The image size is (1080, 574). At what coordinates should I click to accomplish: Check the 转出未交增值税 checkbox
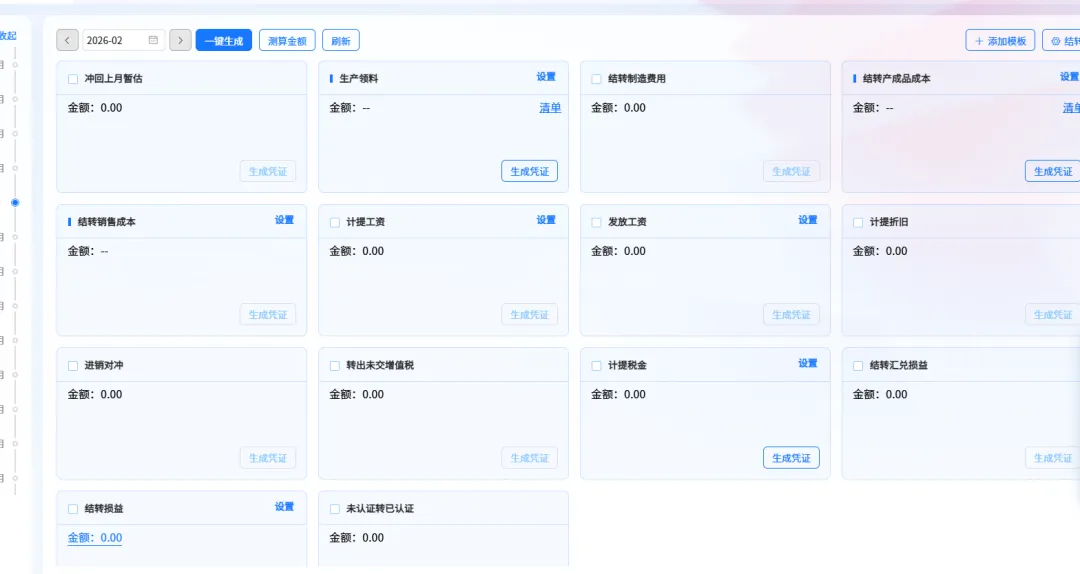pyautogui.click(x=335, y=365)
